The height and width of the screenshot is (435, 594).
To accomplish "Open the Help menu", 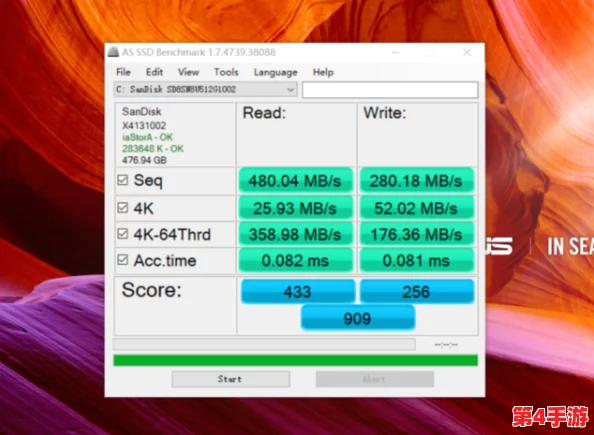I will (x=323, y=72).
